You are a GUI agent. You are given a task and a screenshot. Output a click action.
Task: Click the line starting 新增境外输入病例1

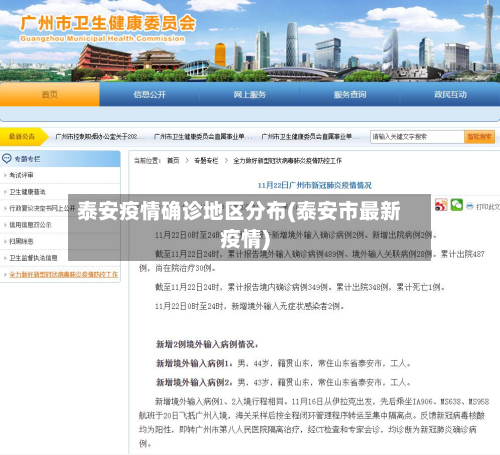tap(284, 363)
